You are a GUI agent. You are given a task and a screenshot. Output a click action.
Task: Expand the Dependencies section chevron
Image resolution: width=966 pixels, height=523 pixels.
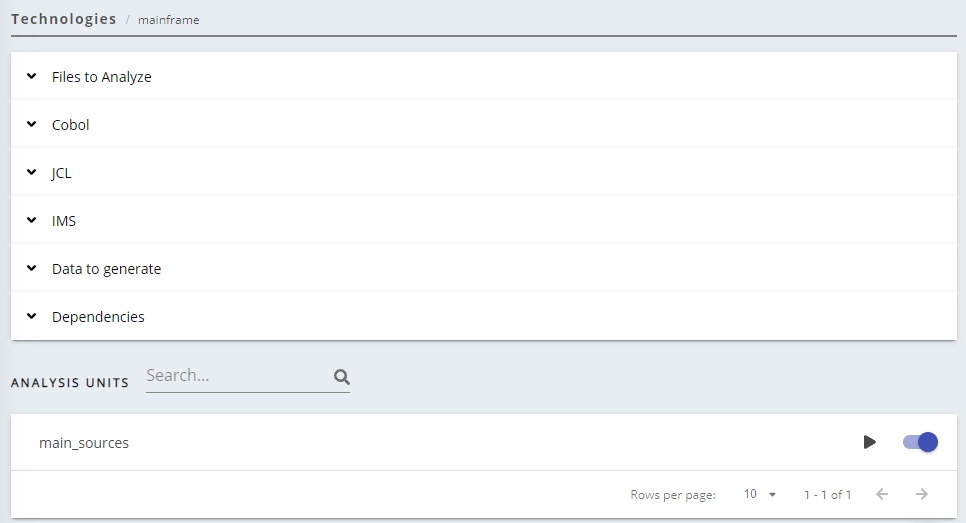[x=32, y=316]
